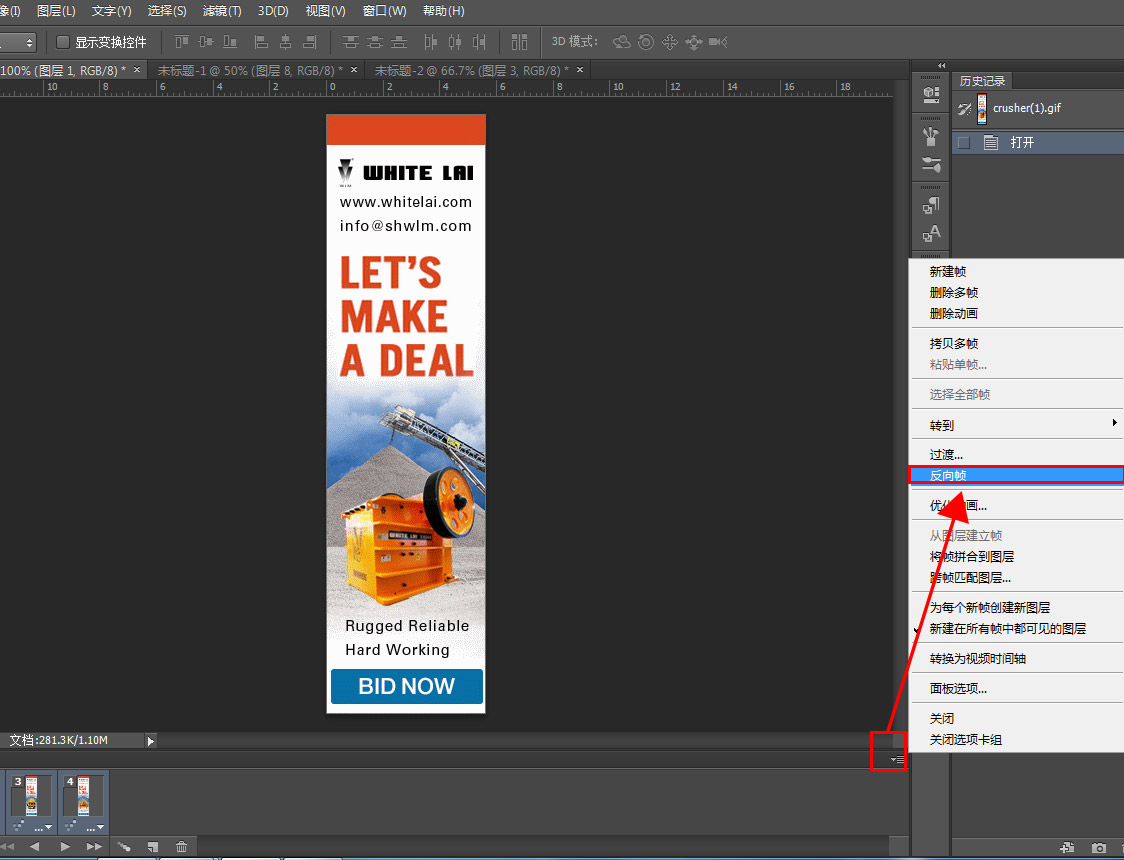Open frame 4 delay time dropdown

click(x=94, y=827)
